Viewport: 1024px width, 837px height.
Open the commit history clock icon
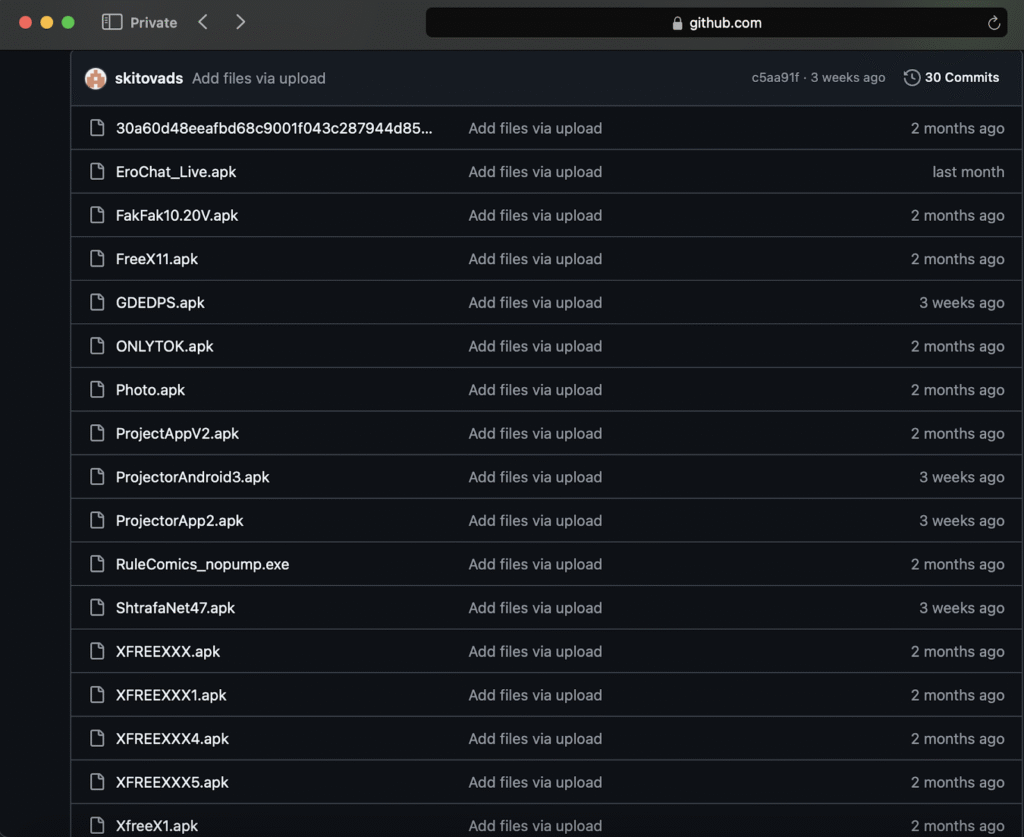tap(912, 78)
